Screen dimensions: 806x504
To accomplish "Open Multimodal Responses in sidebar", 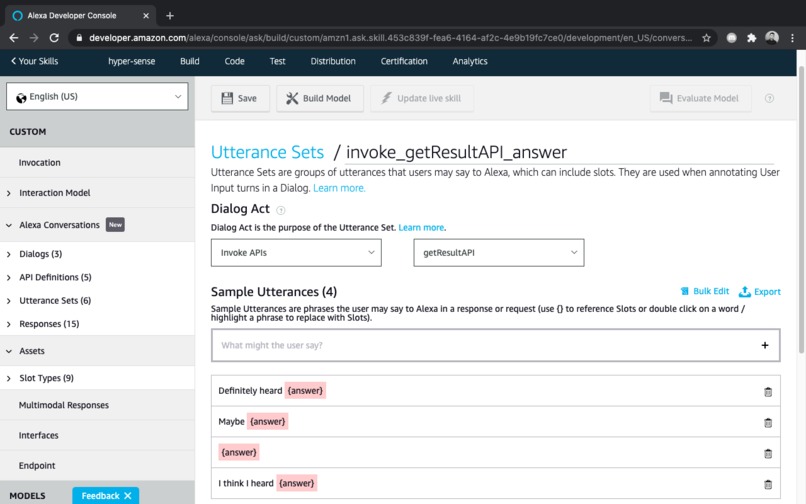I will point(64,405).
